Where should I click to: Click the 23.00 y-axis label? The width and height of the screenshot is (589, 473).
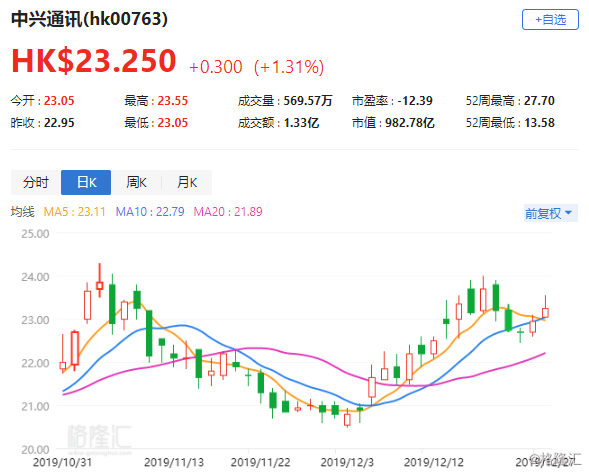(x=35, y=320)
